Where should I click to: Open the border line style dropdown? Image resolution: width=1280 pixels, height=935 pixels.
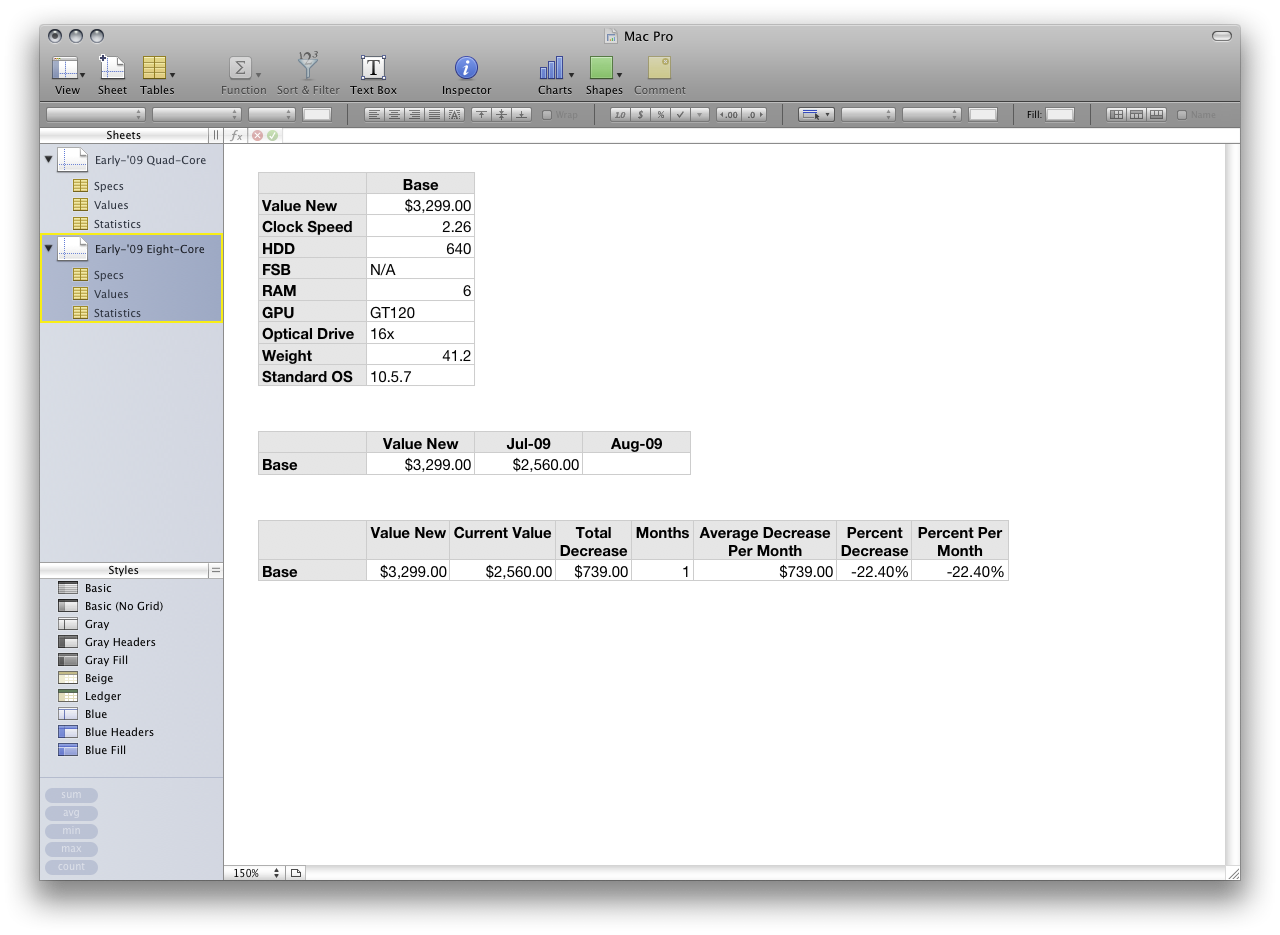click(868, 115)
